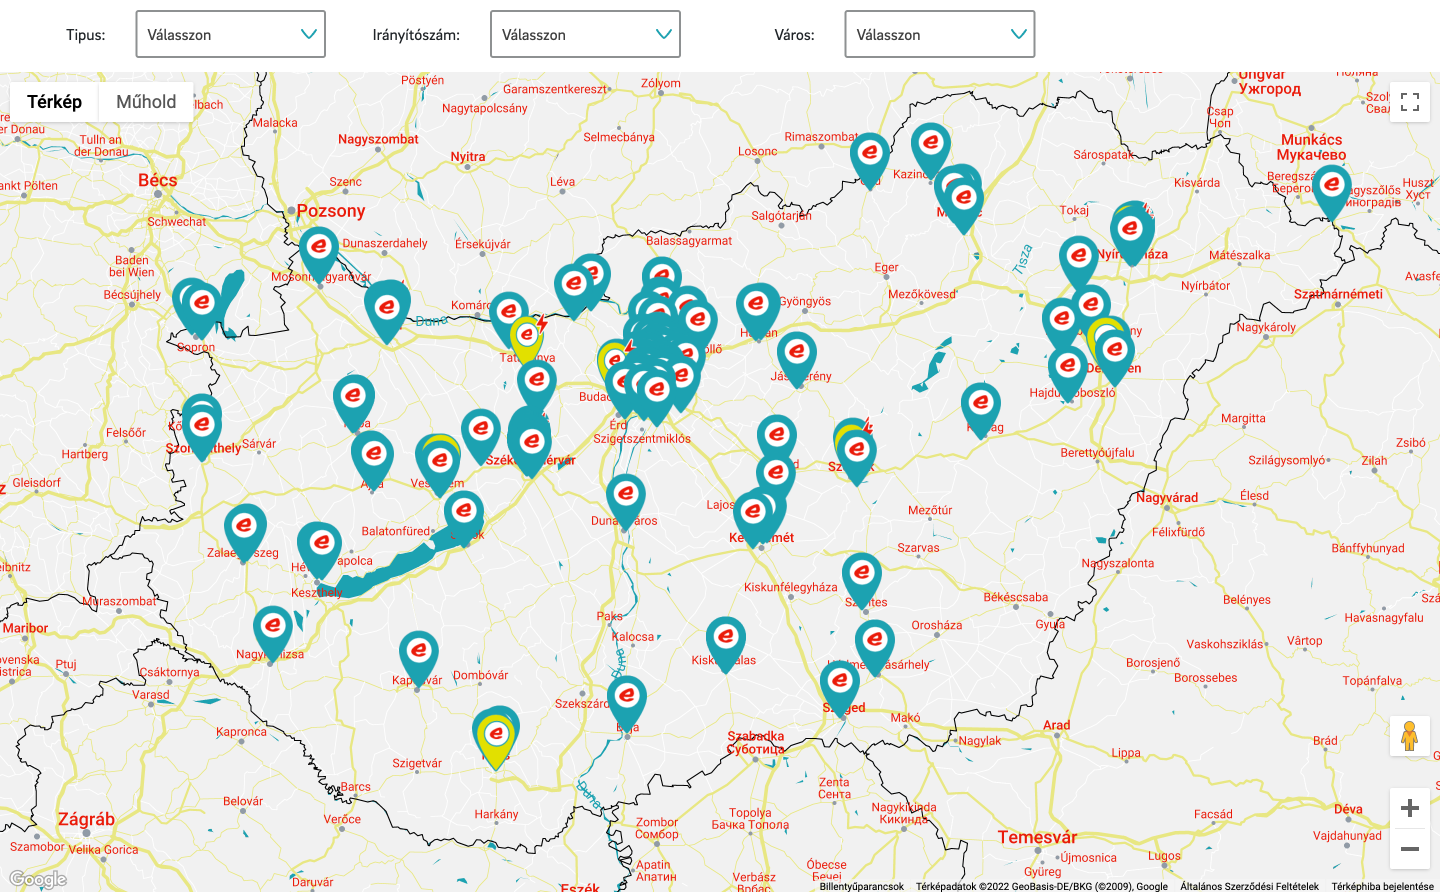Open the Tipus dropdown
1440x893 pixels.
click(230, 34)
